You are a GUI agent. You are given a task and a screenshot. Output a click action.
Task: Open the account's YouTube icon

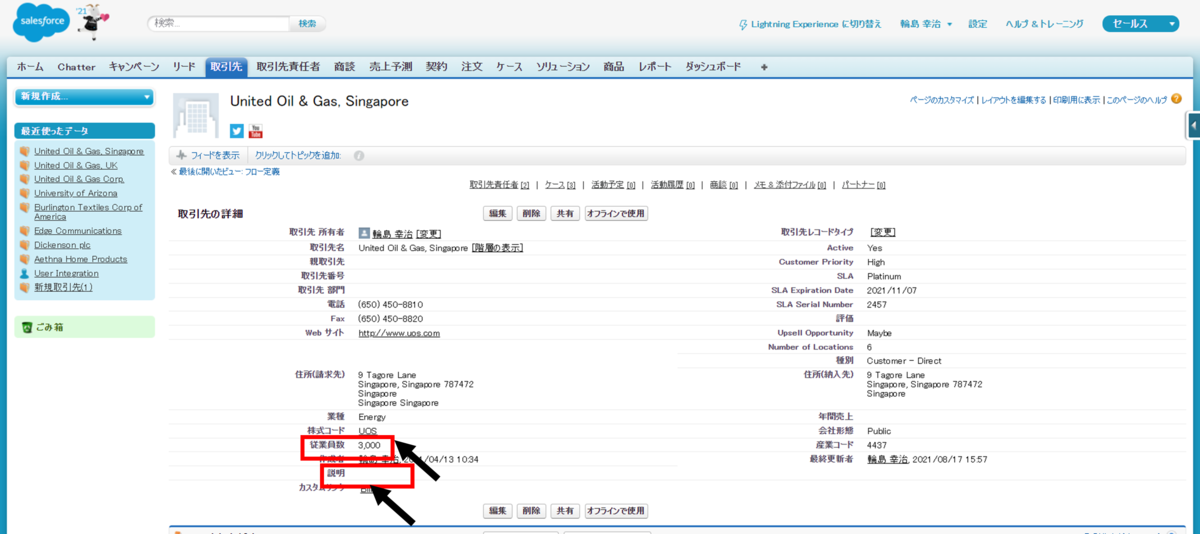pyautogui.click(x=255, y=131)
